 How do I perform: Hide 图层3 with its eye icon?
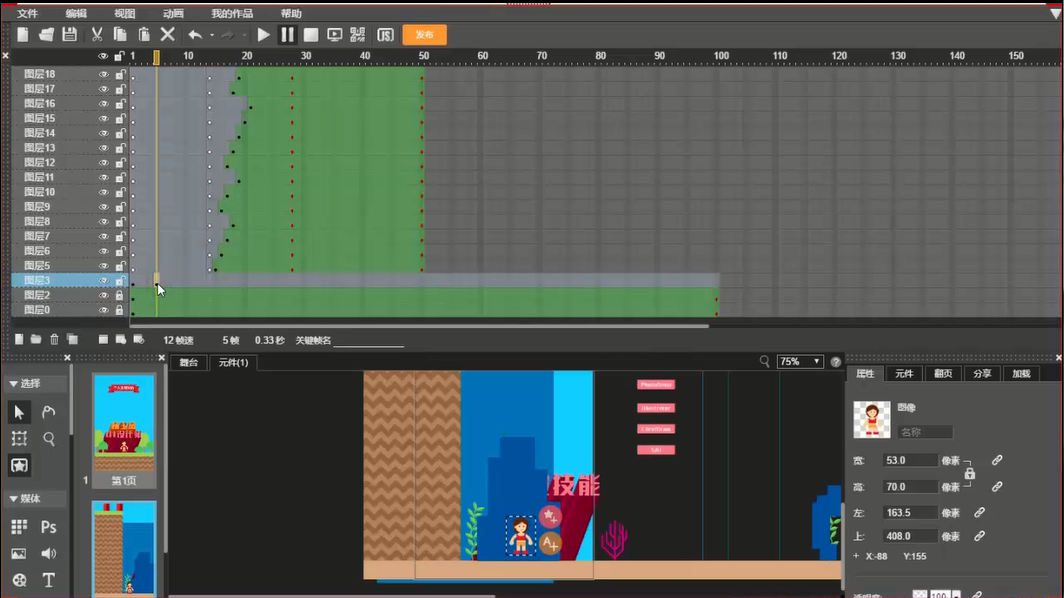pos(103,280)
